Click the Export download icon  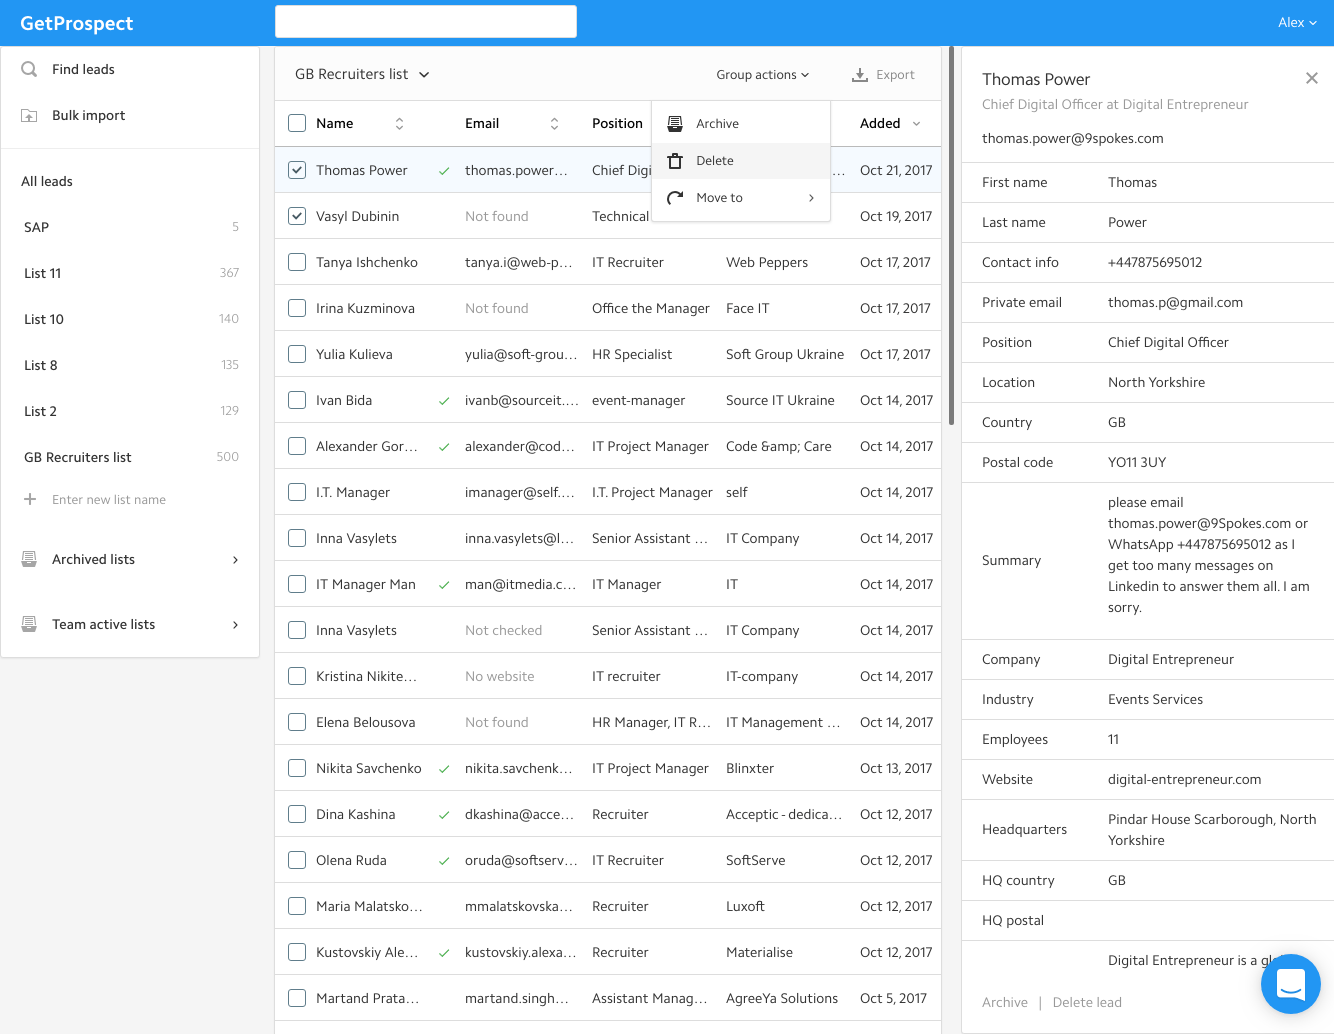(x=859, y=75)
